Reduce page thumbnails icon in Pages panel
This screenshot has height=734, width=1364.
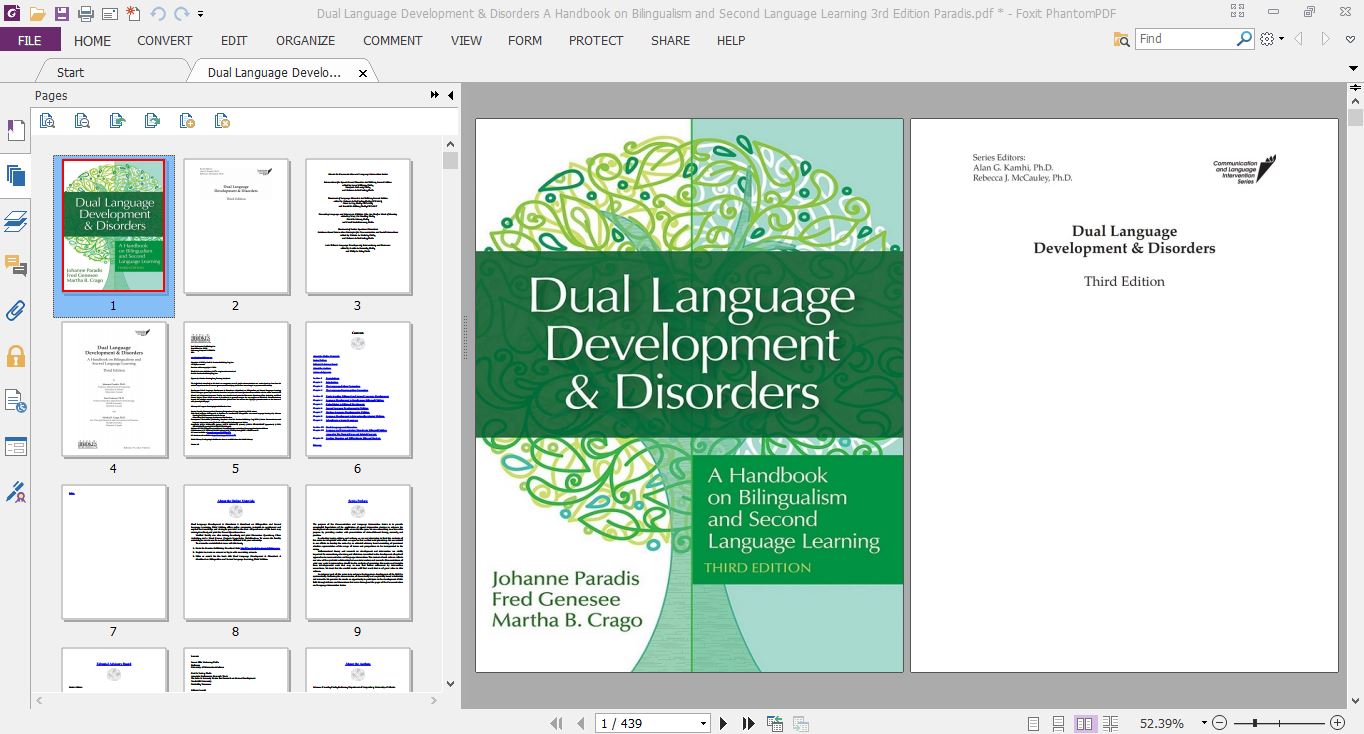point(82,121)
